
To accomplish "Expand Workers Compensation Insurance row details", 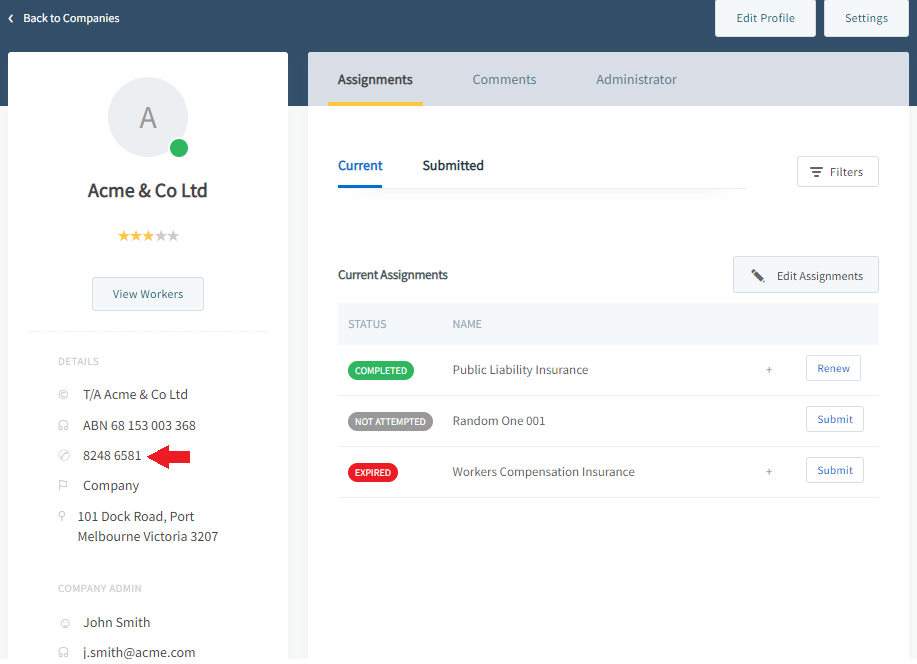I will 769,472.
